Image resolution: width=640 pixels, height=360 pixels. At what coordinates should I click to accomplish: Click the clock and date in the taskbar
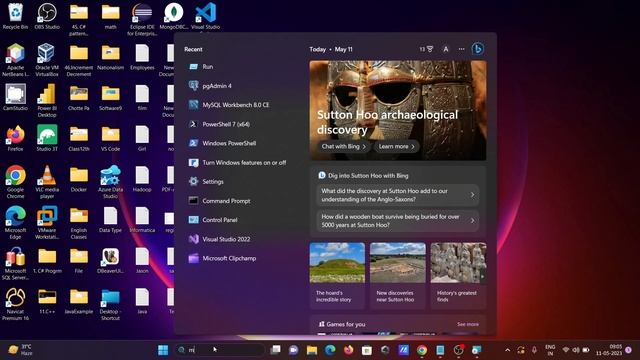609,350
